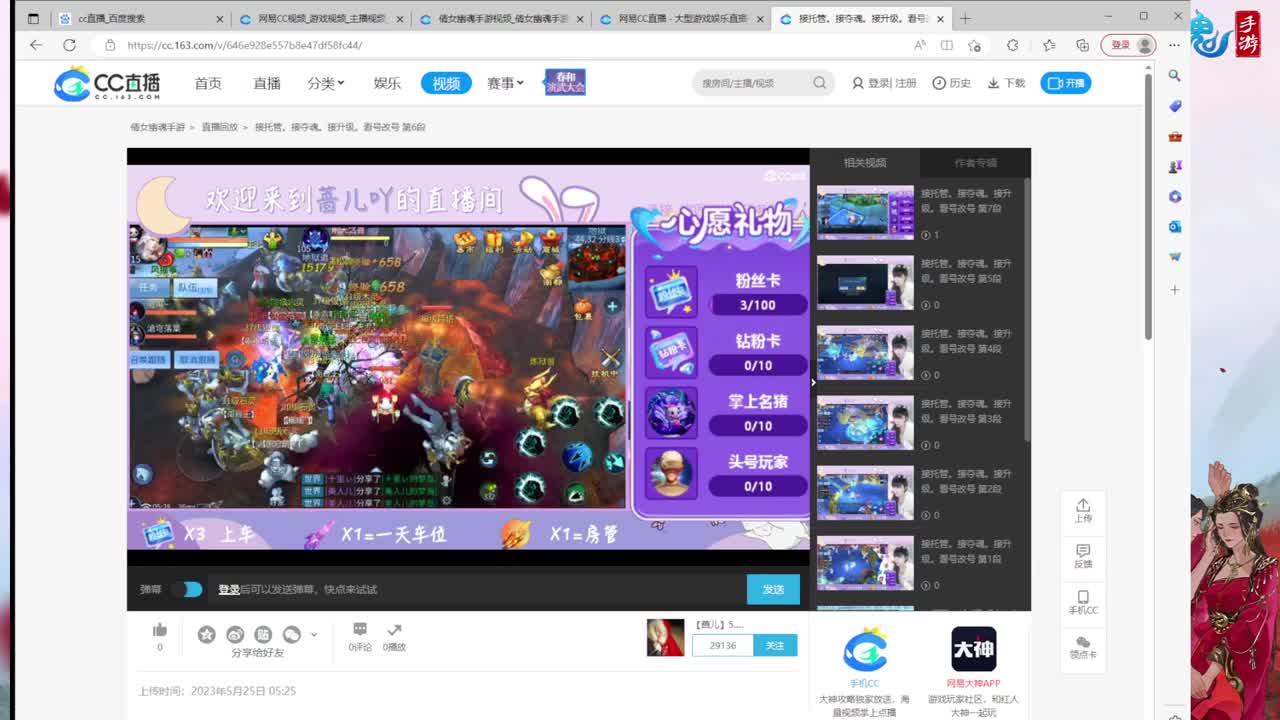Open the 网易大神APP icon

pos(973,650)
